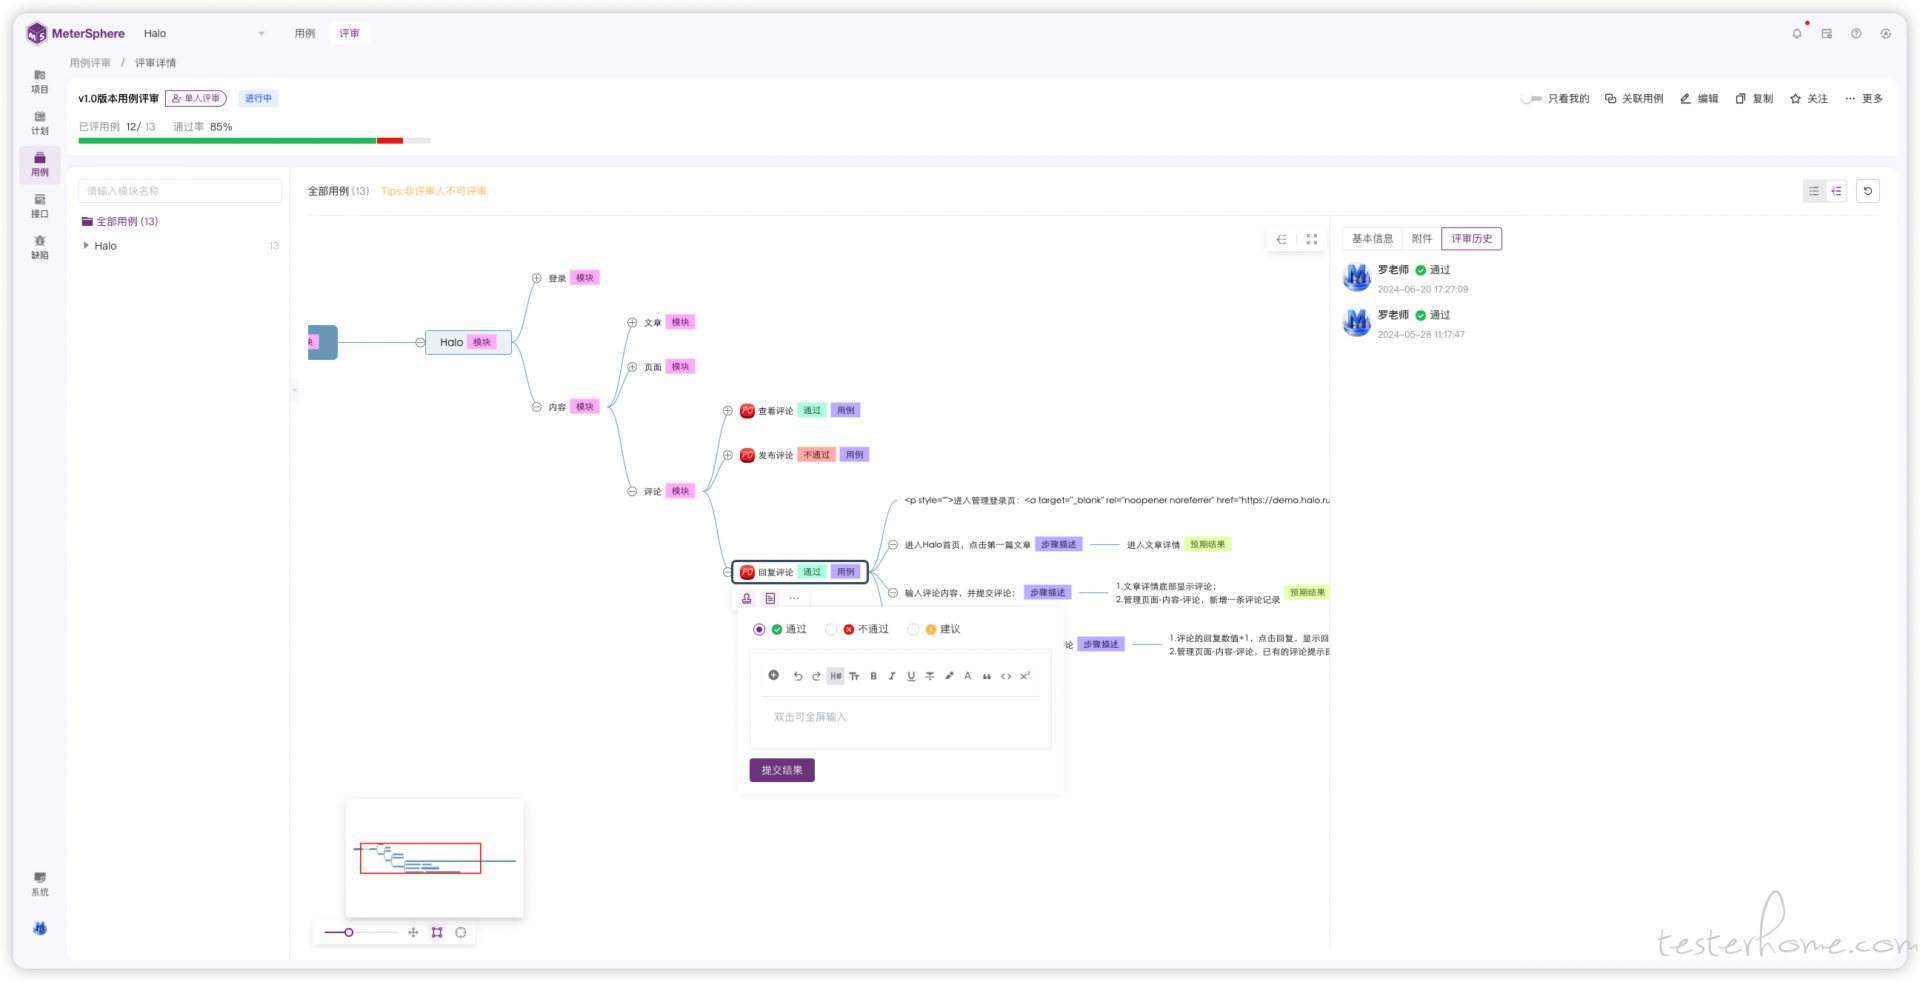Go to 用例评审 breadcrumb link
1920x982 pixels.
[90, 63]
